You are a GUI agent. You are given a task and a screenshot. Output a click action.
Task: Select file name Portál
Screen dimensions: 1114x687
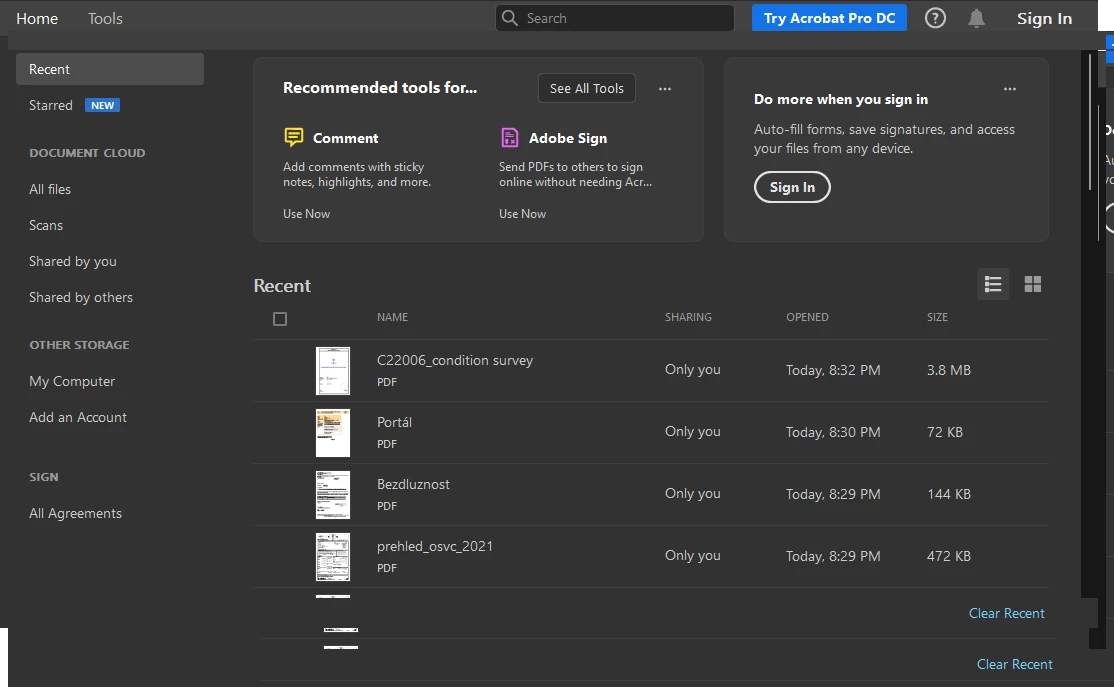coord(394,422)
